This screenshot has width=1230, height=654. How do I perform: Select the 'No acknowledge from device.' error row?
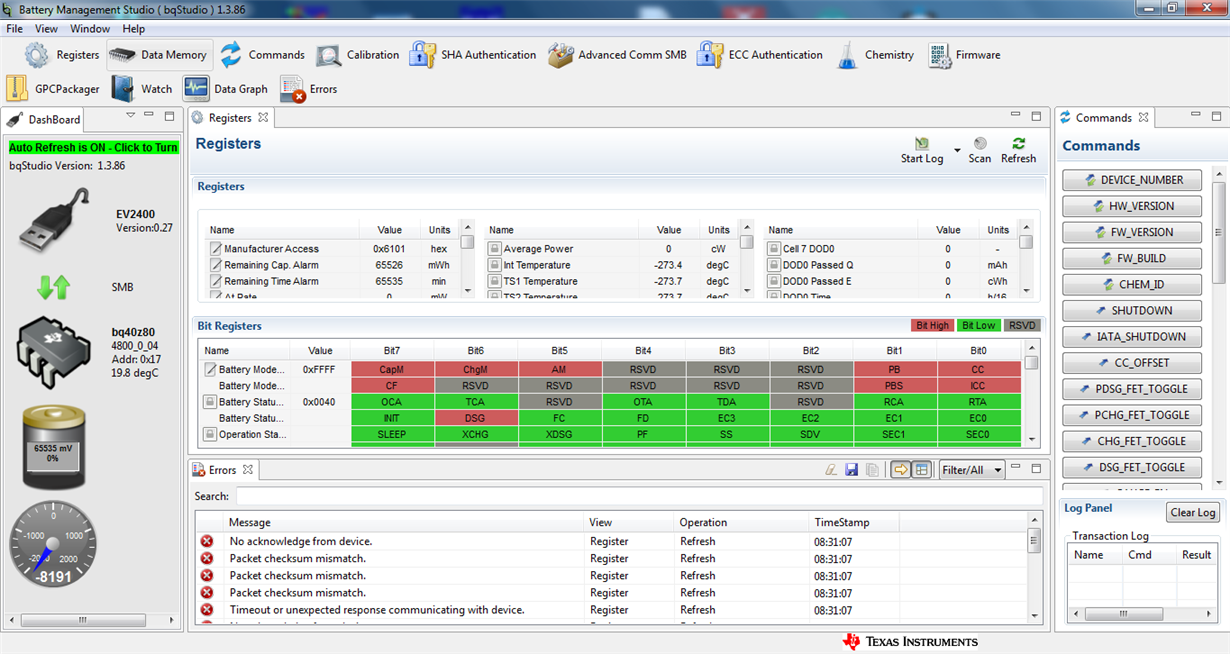(x=611, y=541)
